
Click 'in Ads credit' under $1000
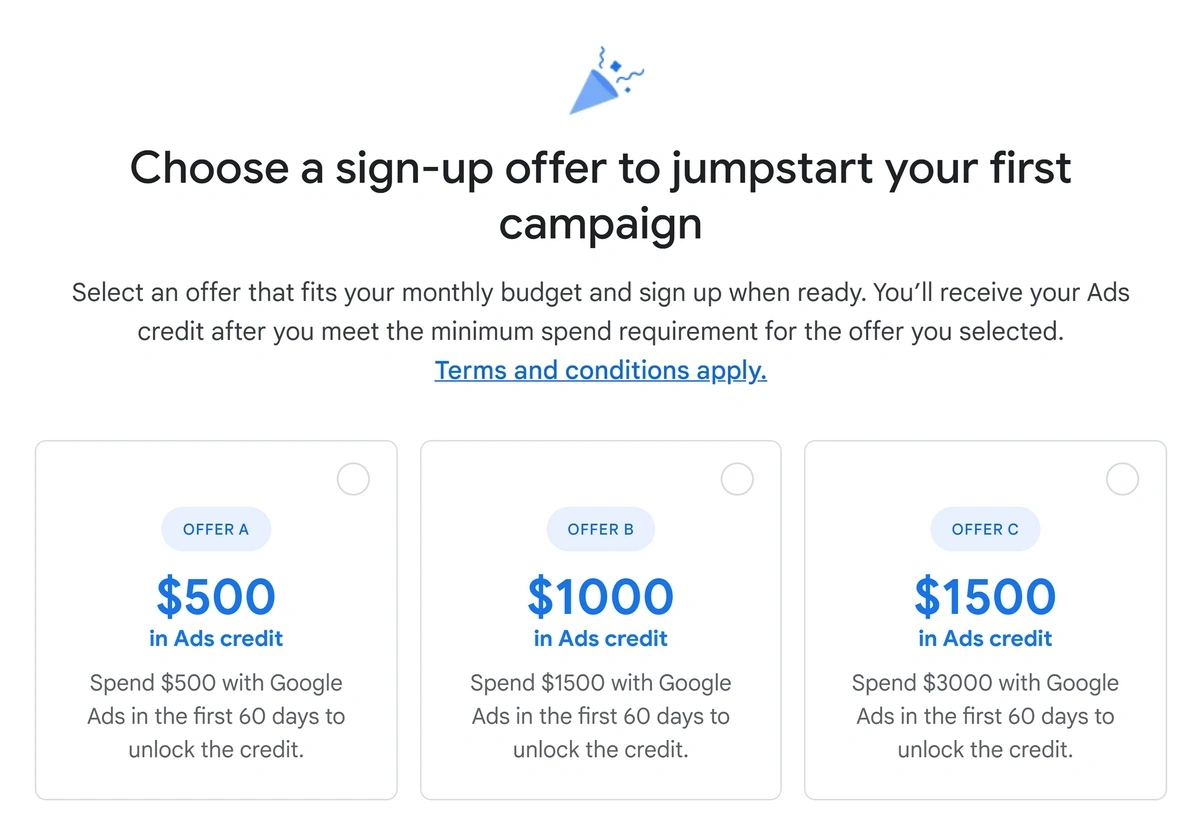pyautogui.click(x=601, y=638)
